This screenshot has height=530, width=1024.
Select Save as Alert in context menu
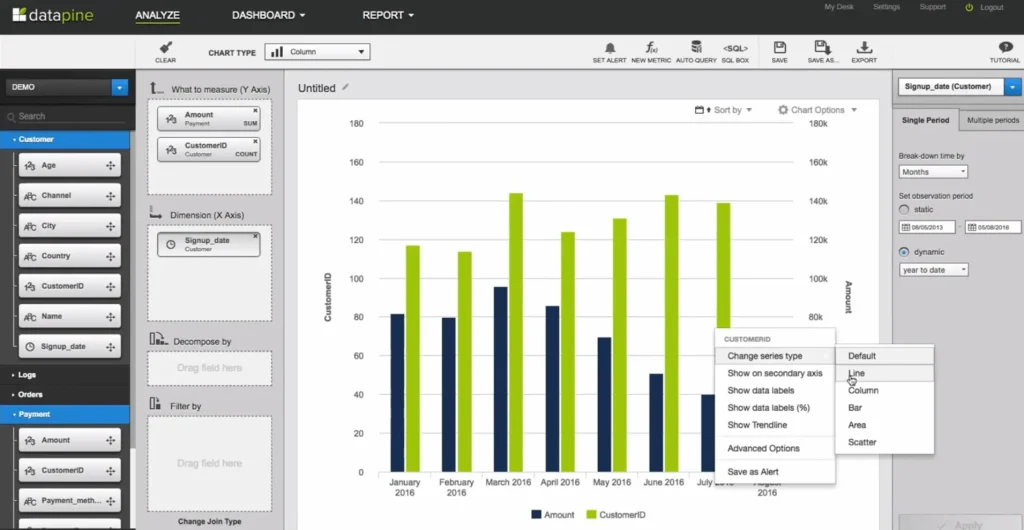pos(775,471)
